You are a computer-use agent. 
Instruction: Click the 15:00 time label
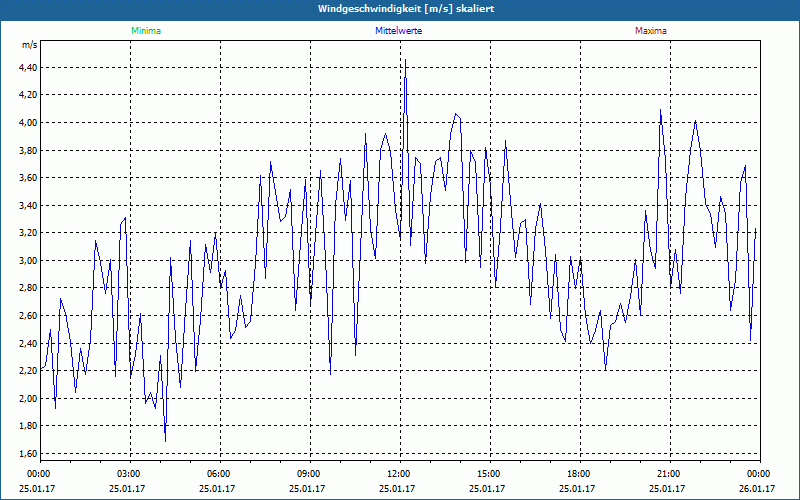click(487, 474)
